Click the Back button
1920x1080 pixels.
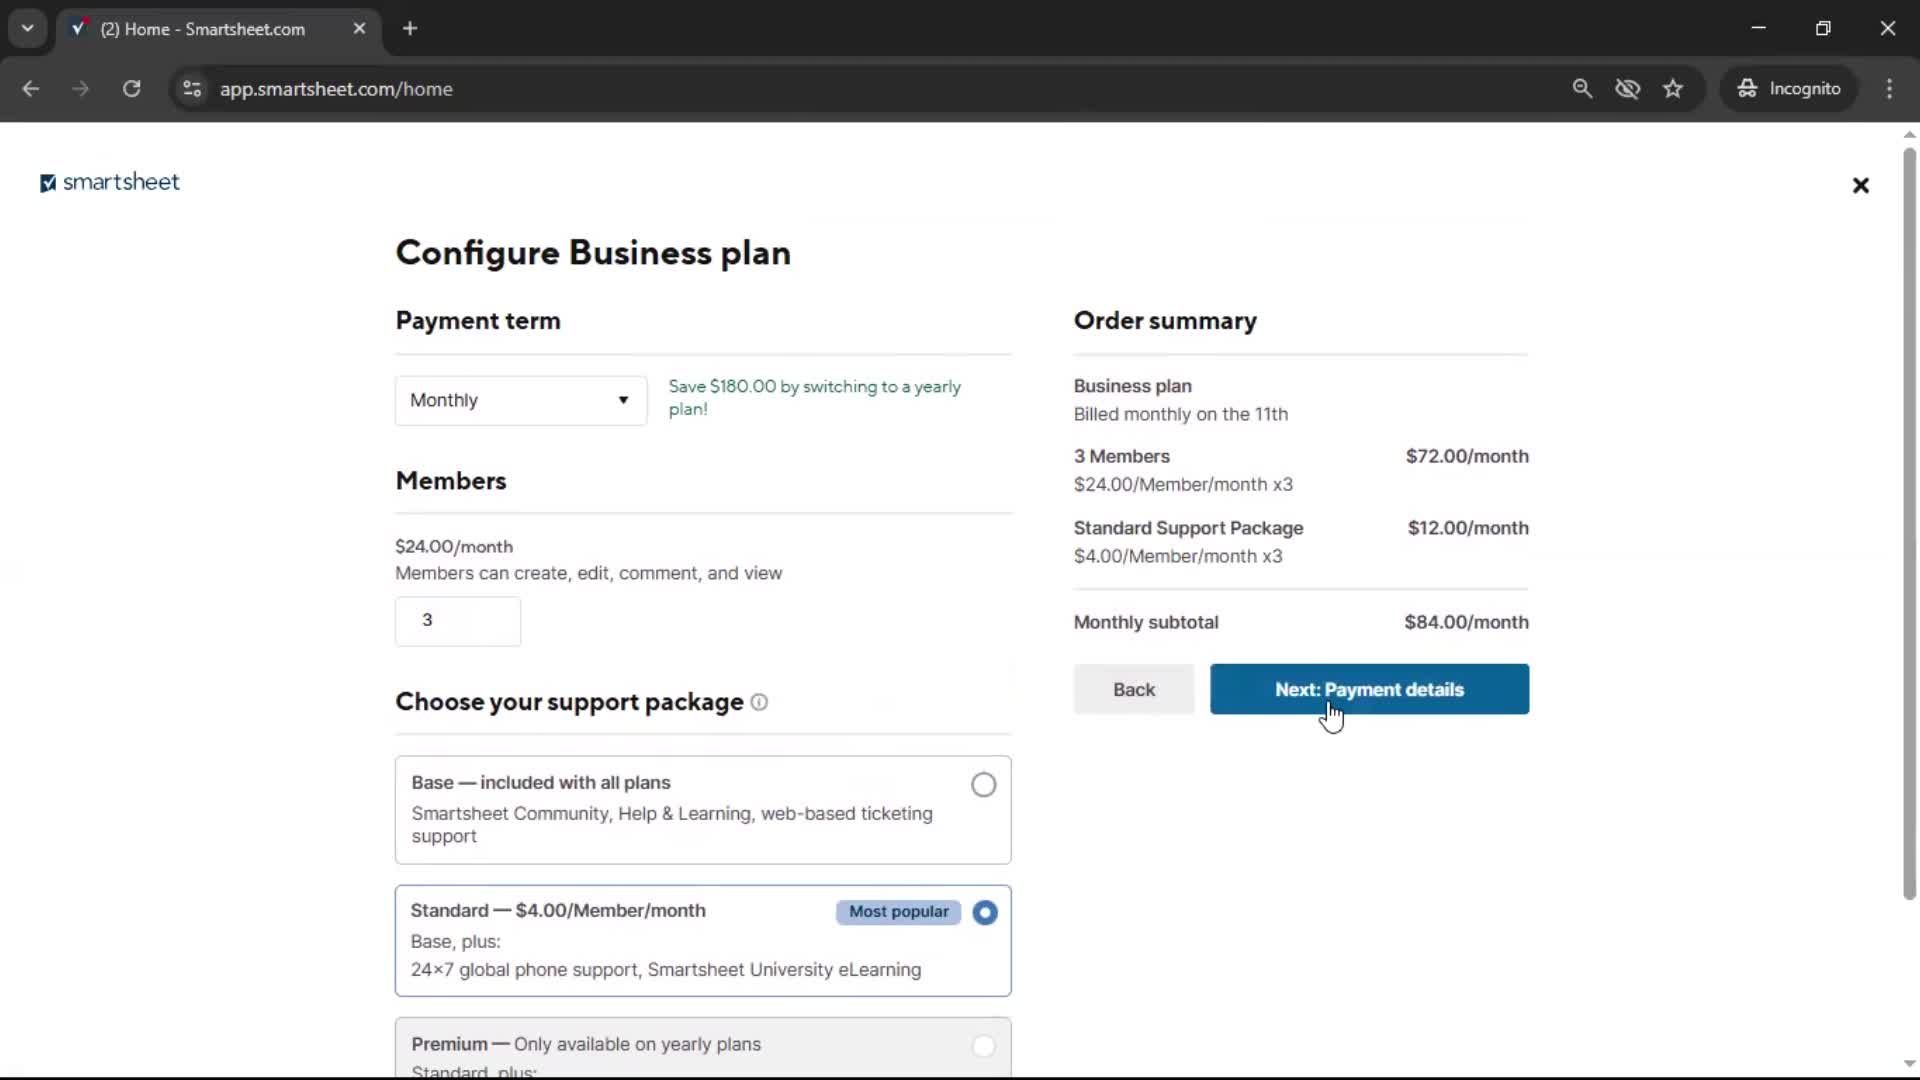pos(1133,689)
